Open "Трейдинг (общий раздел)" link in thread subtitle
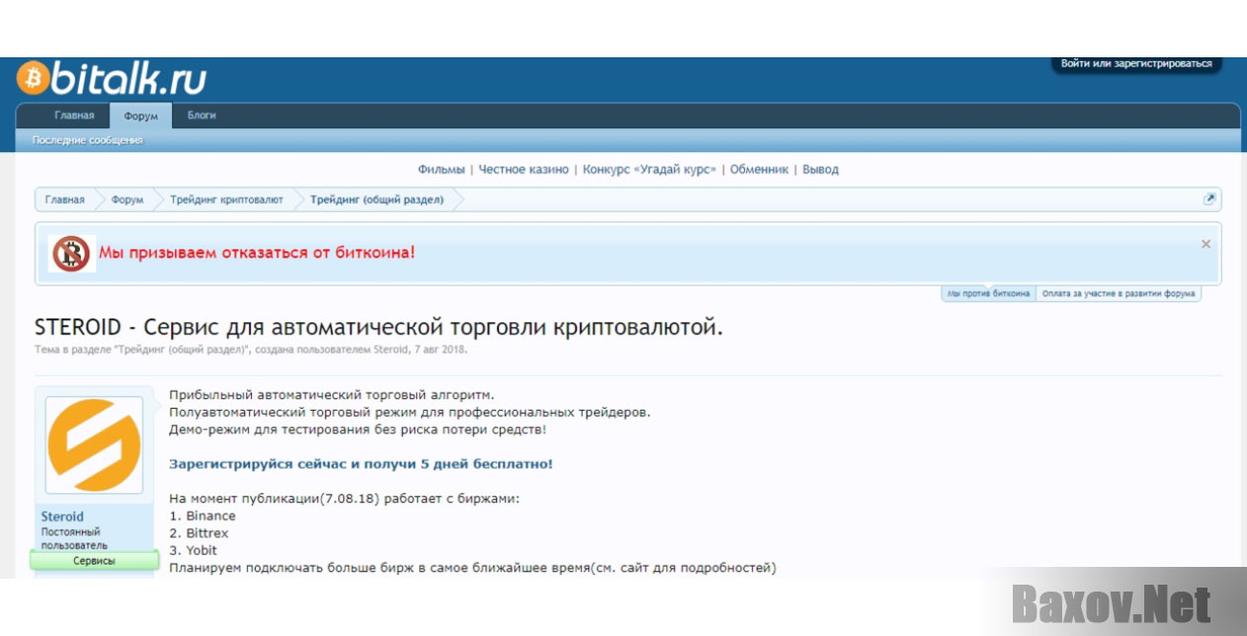The image size is (1247, 636). pyautogui.click(x=184, y=350)
